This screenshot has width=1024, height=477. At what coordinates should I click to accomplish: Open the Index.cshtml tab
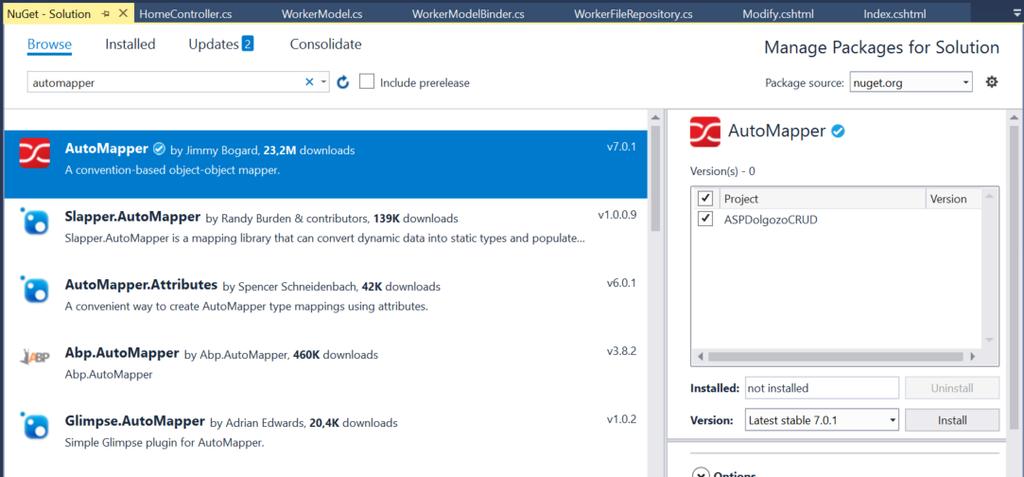(x=895, y=14)
